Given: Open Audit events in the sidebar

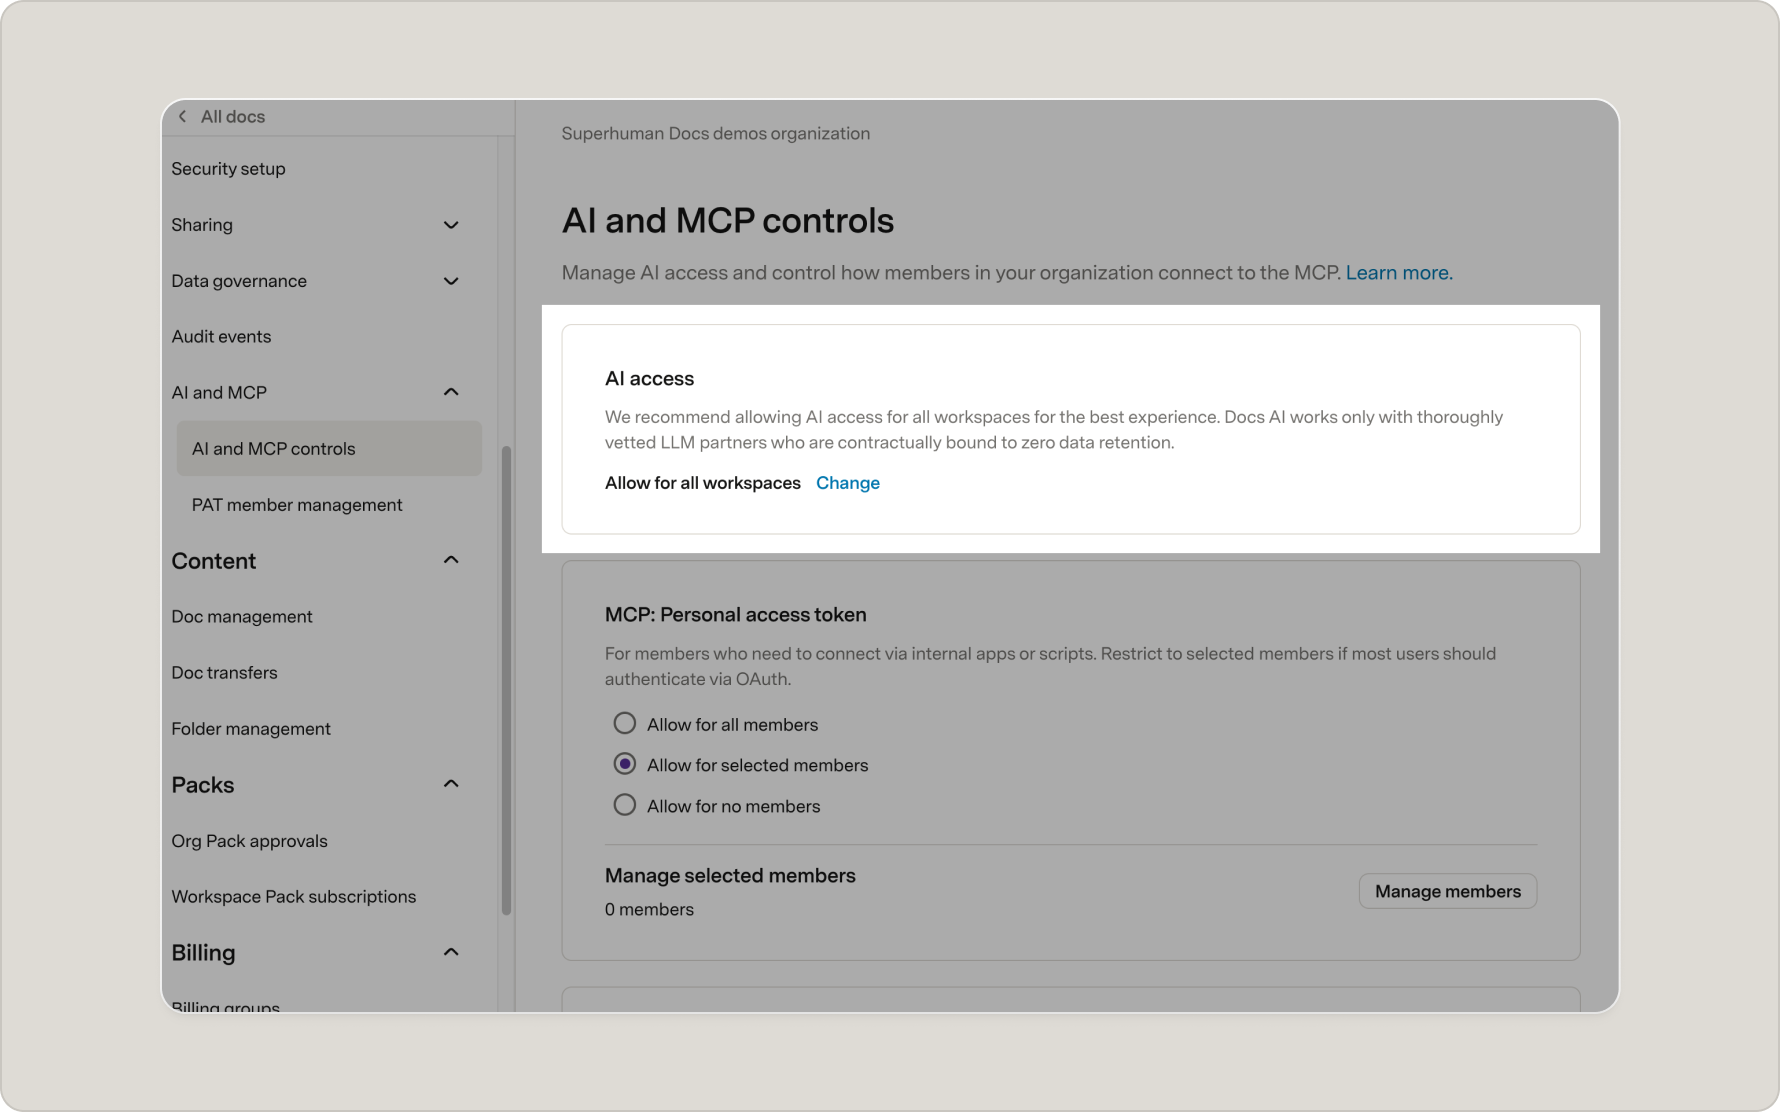Looking at the screenshot, I should (x=221, y=336).
